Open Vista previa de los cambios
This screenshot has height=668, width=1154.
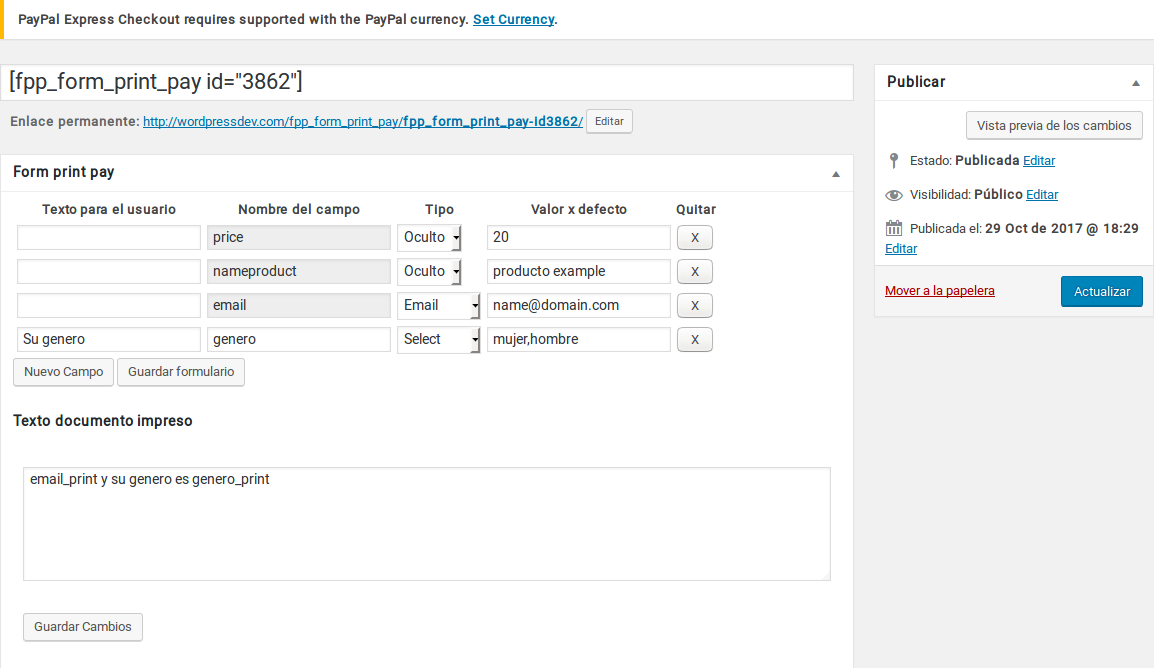1054,125
